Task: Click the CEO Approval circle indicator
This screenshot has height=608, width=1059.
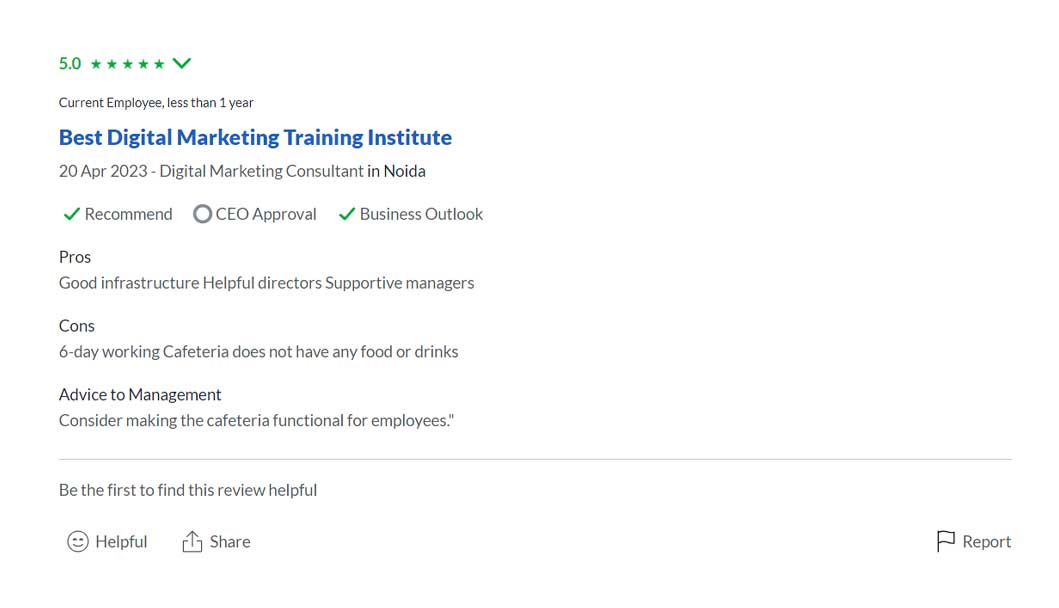Action: click(x=202, y=214)
